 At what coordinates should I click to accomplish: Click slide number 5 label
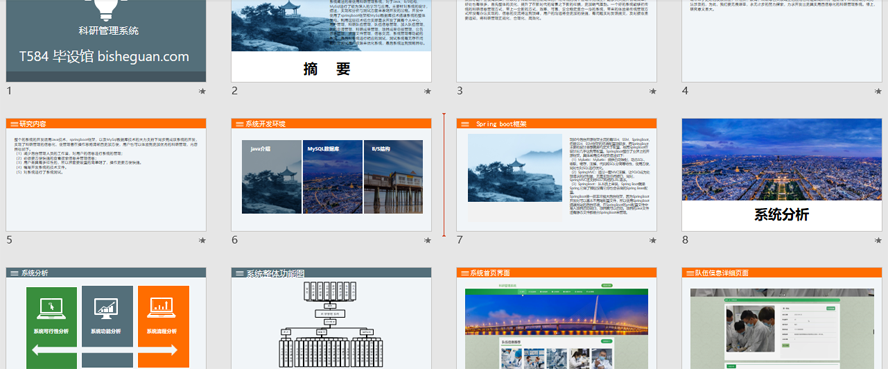pos(9,240)
